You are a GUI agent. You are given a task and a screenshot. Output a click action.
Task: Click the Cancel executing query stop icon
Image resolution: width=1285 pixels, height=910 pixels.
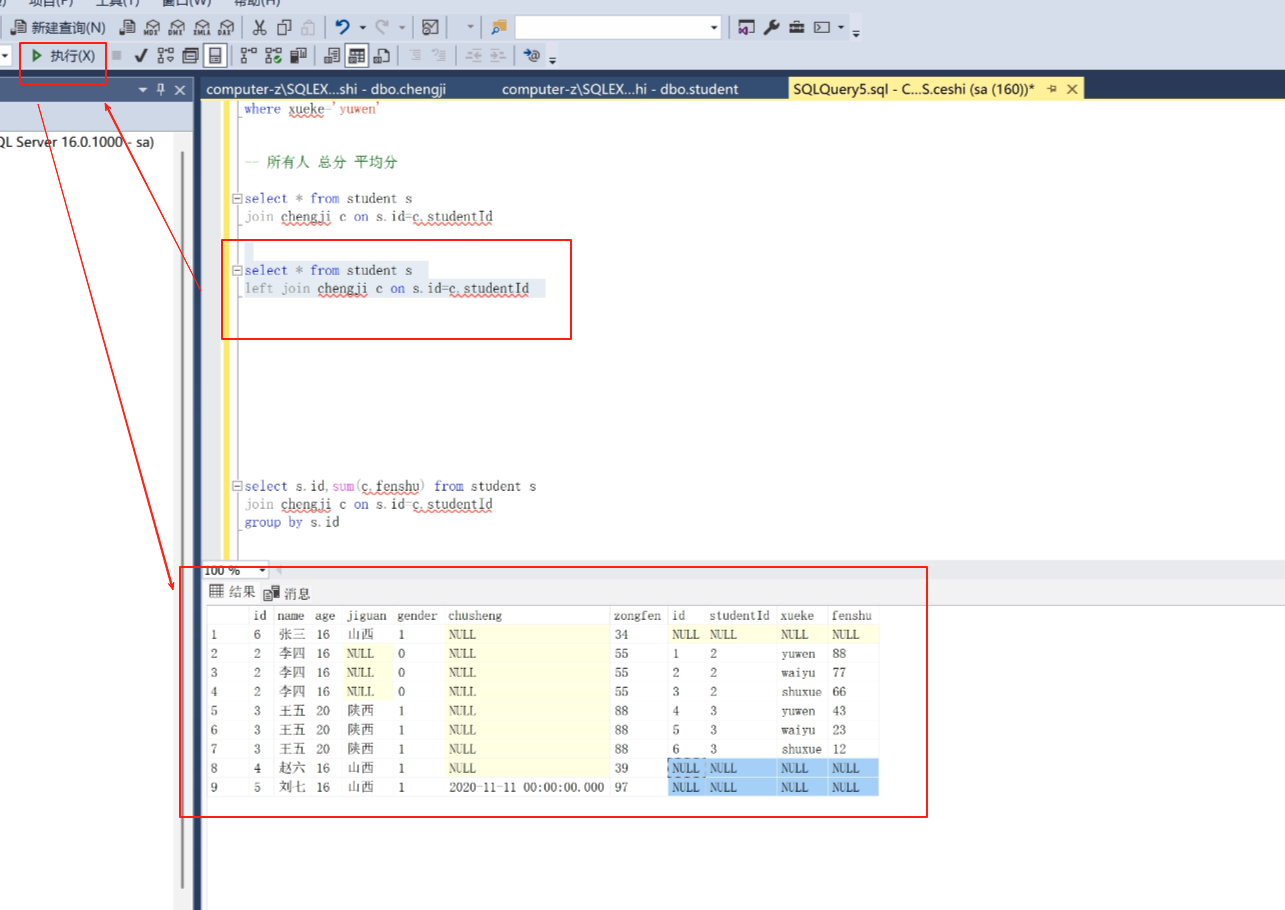coord(117,56)
